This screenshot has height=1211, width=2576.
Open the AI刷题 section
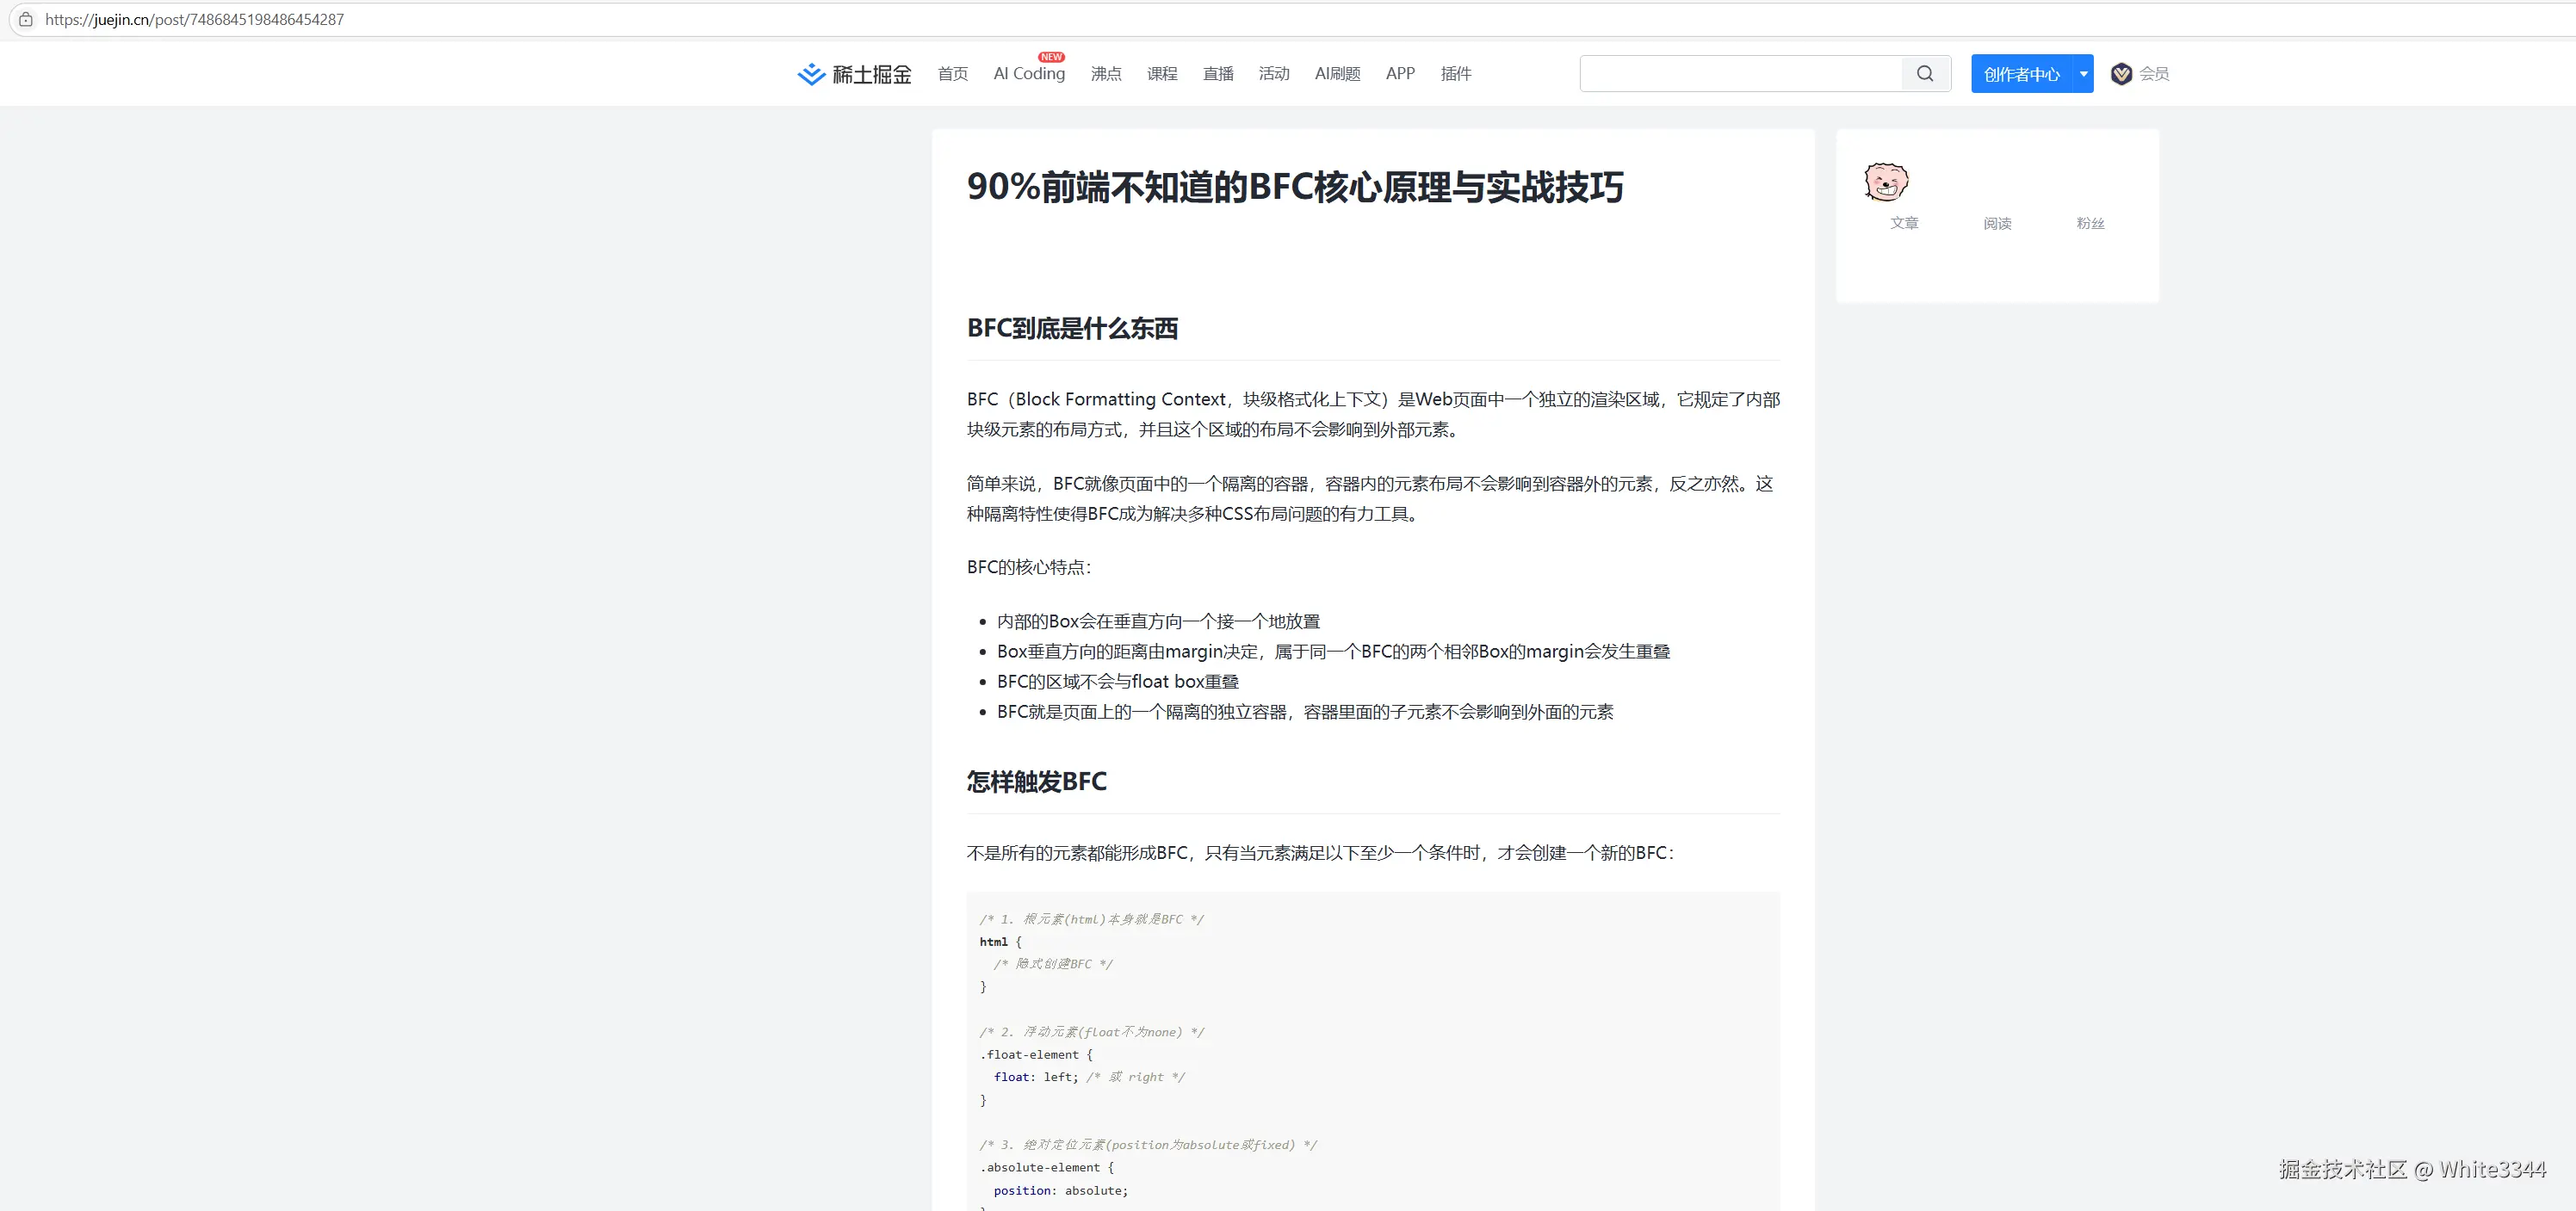tap(1337, 73)
